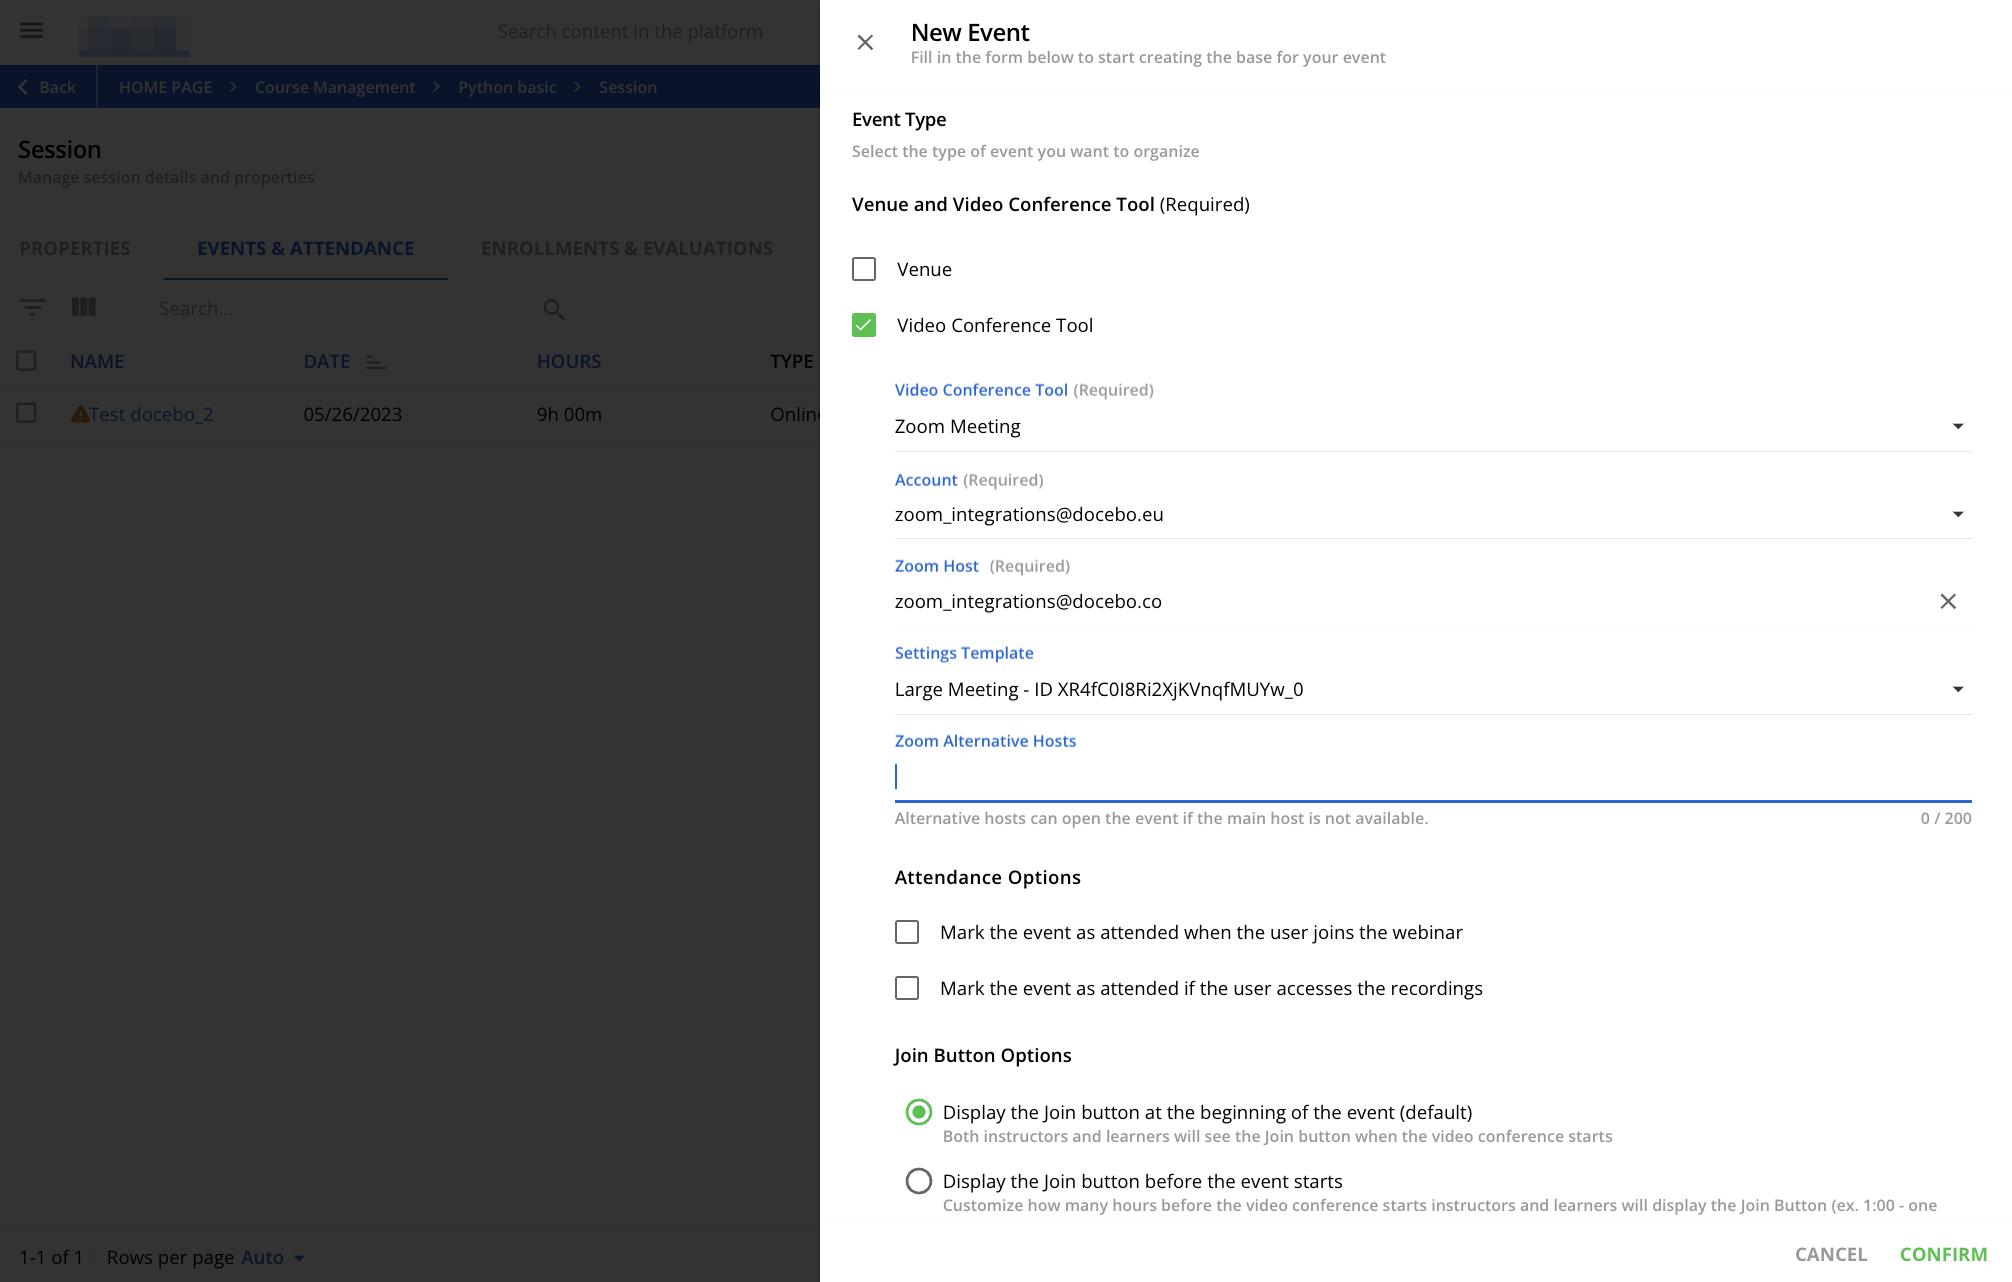Image resolution: width=2012 pixels, height=1282 pixels.
Task: Open the Rows per page Auto dropdown
Action: pos(272,1257)
